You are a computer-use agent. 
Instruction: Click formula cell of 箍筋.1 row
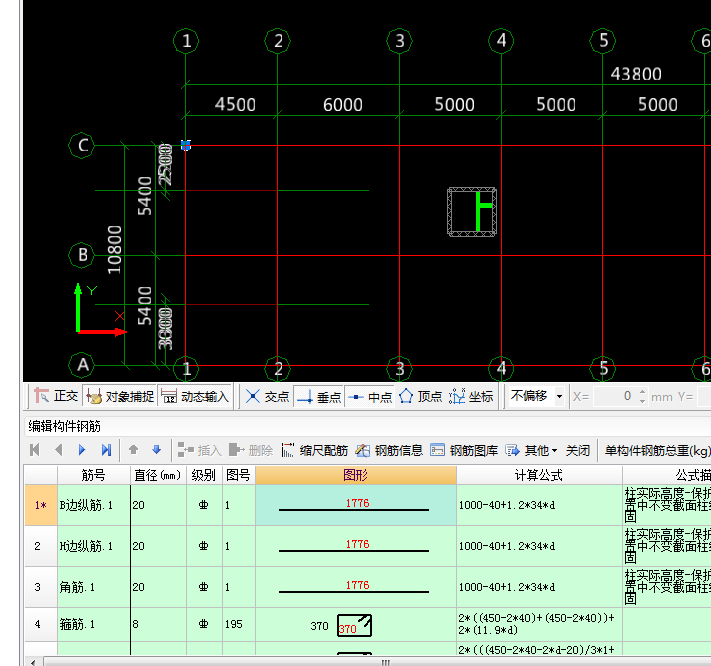click(x=539, y=624)
